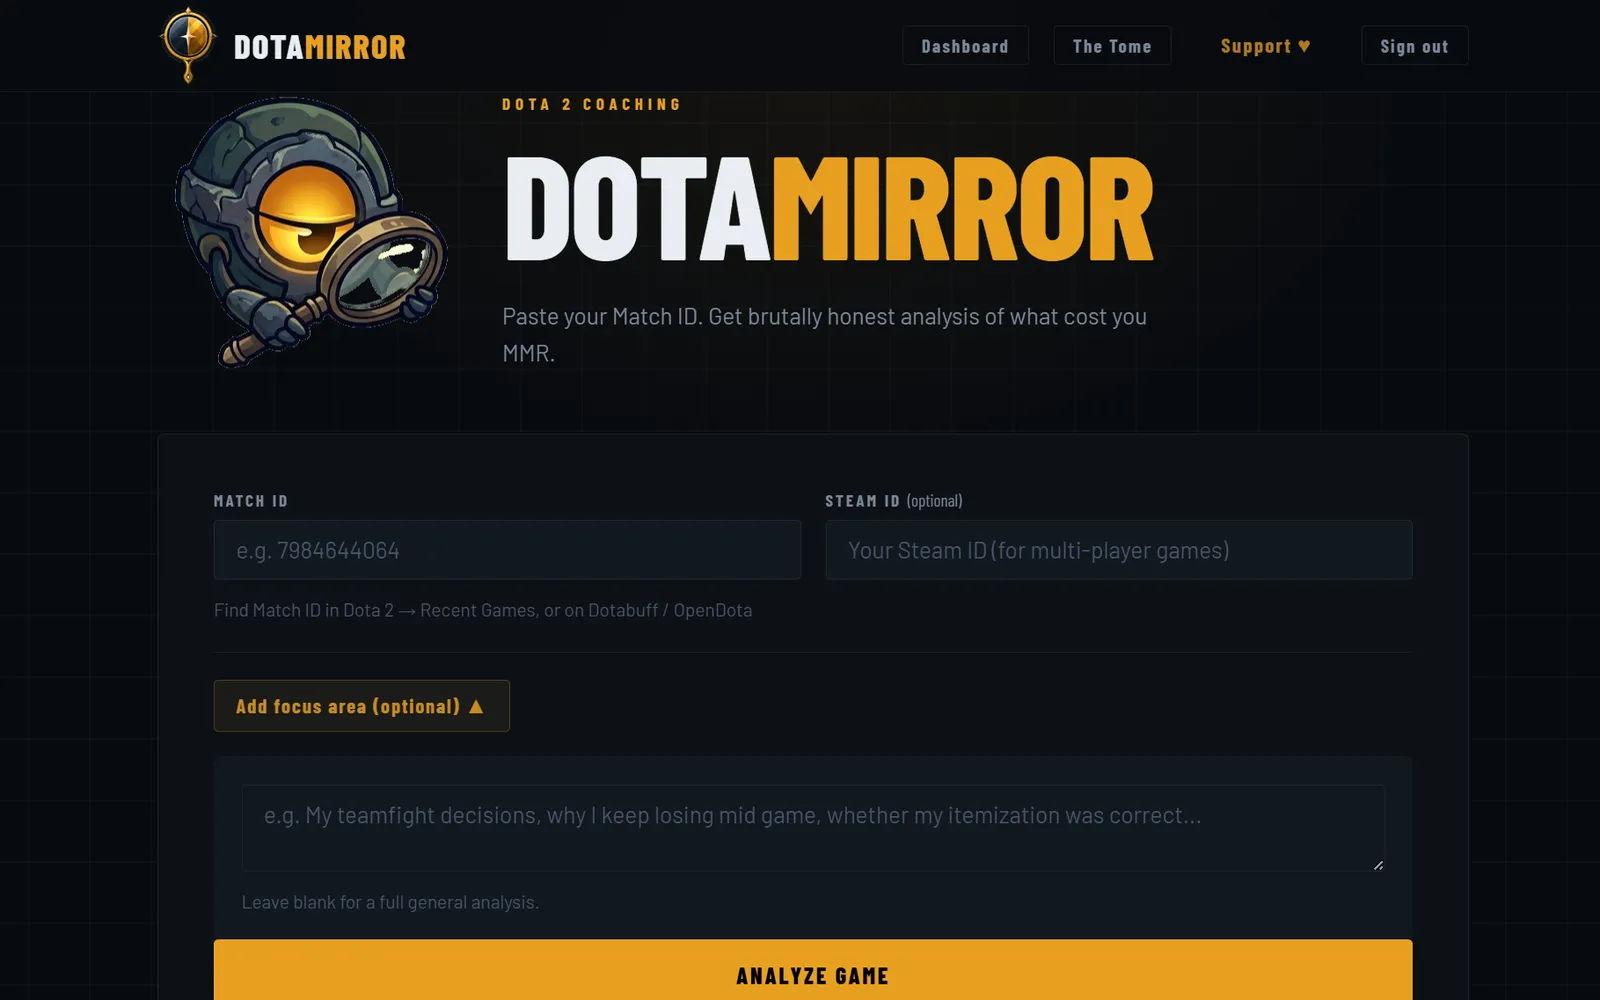Open the Dashboard page
The width and height of the screenshot is (1600, 1000).
click(965, 46)
